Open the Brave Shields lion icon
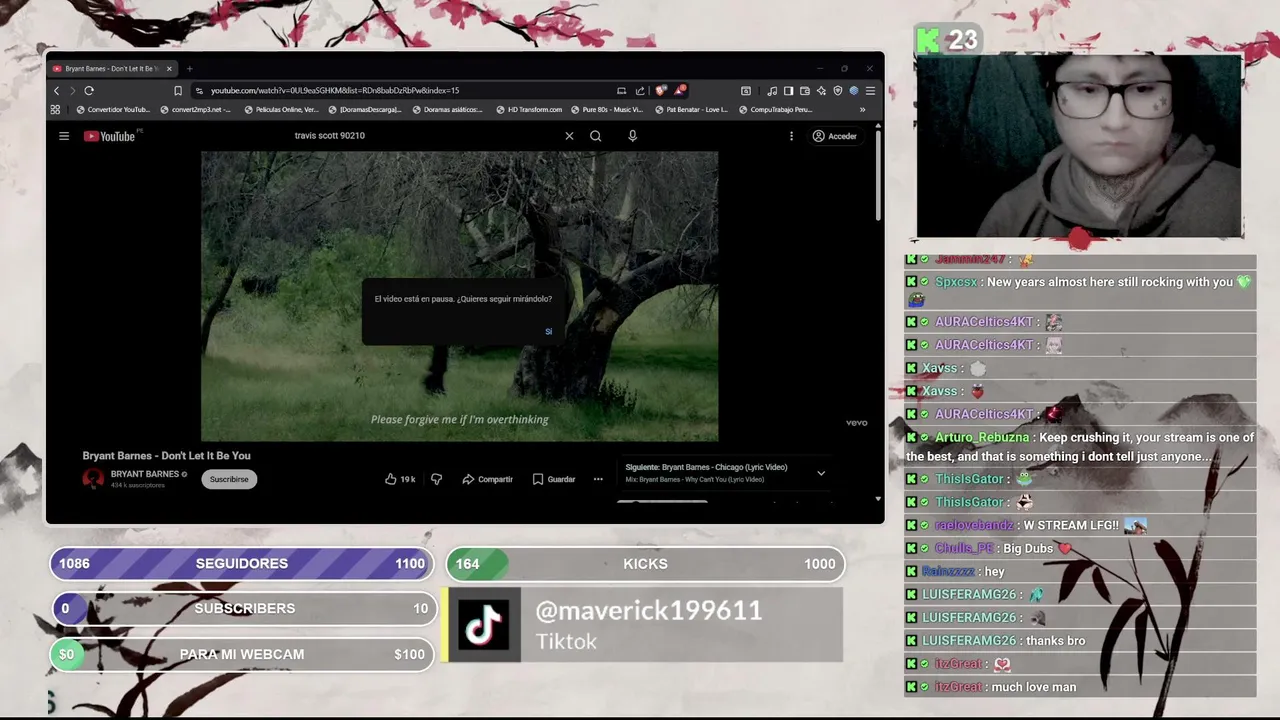 pyautogui.click(x=660, y=90)
